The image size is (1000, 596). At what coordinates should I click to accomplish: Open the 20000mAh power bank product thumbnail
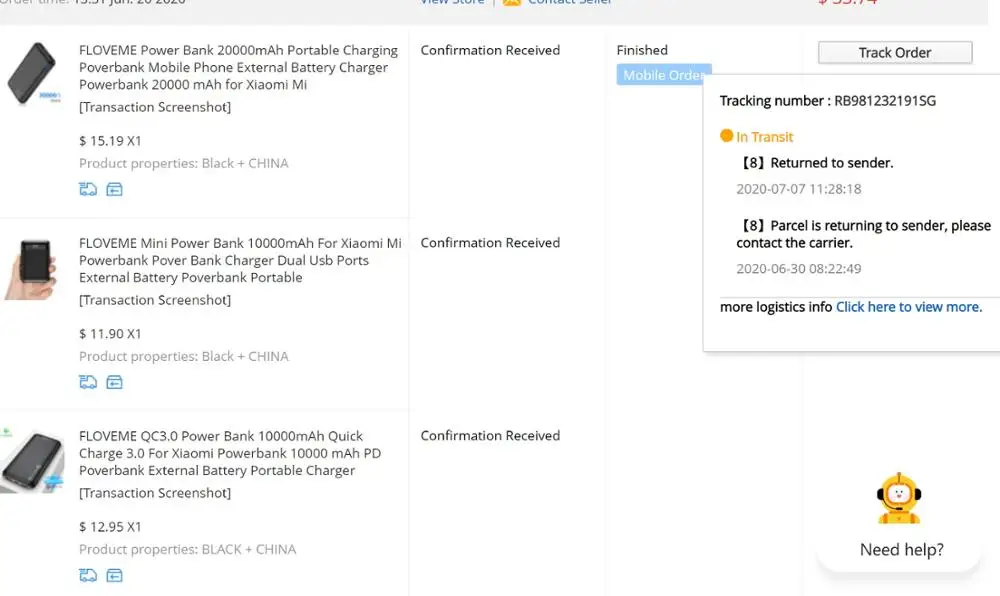(x=33, y=73)
